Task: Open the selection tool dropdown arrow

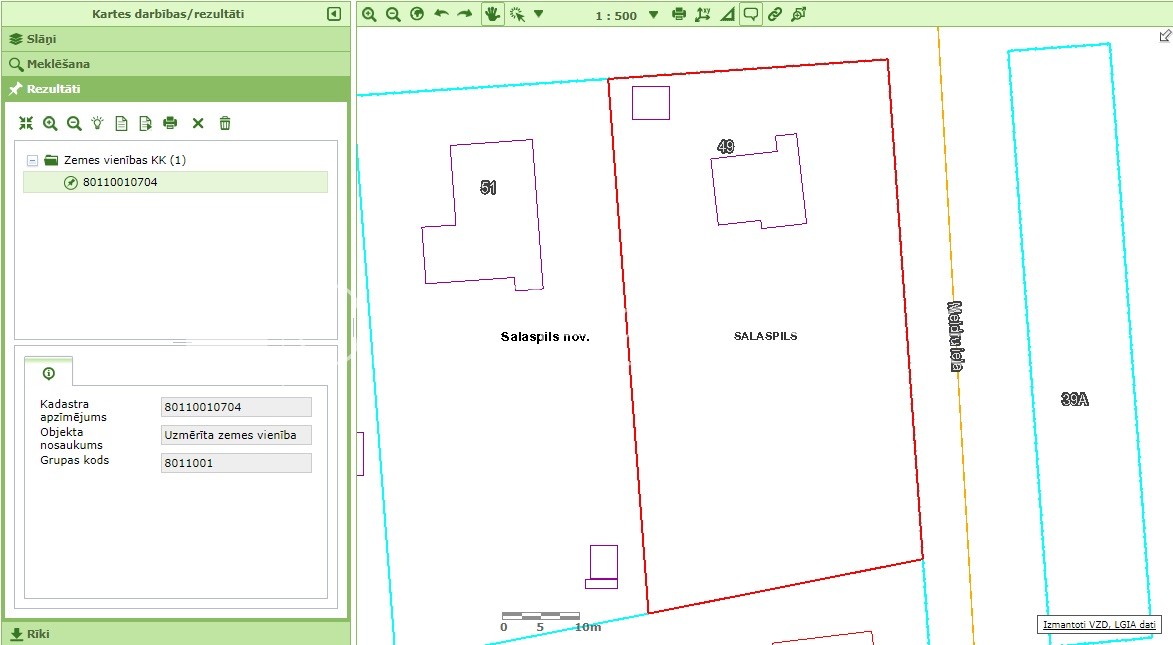Action: tap(539, 15)
